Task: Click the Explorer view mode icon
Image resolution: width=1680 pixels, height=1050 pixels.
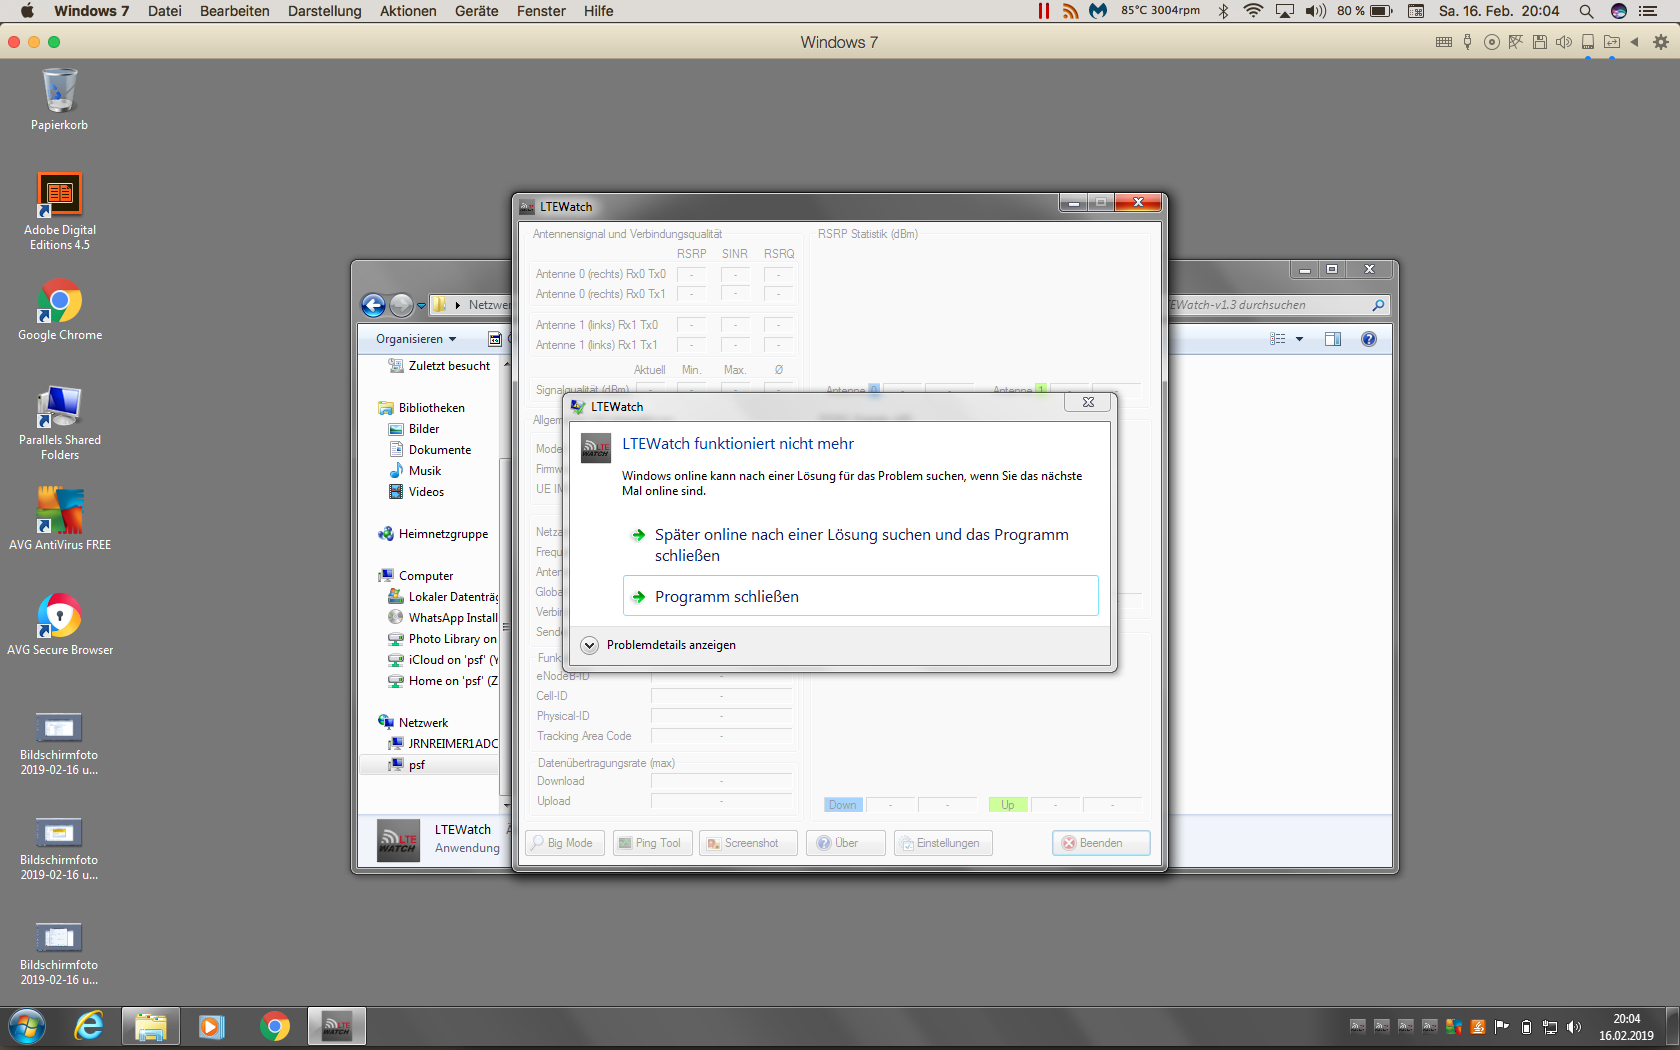Action: [x=1278, y=339]
